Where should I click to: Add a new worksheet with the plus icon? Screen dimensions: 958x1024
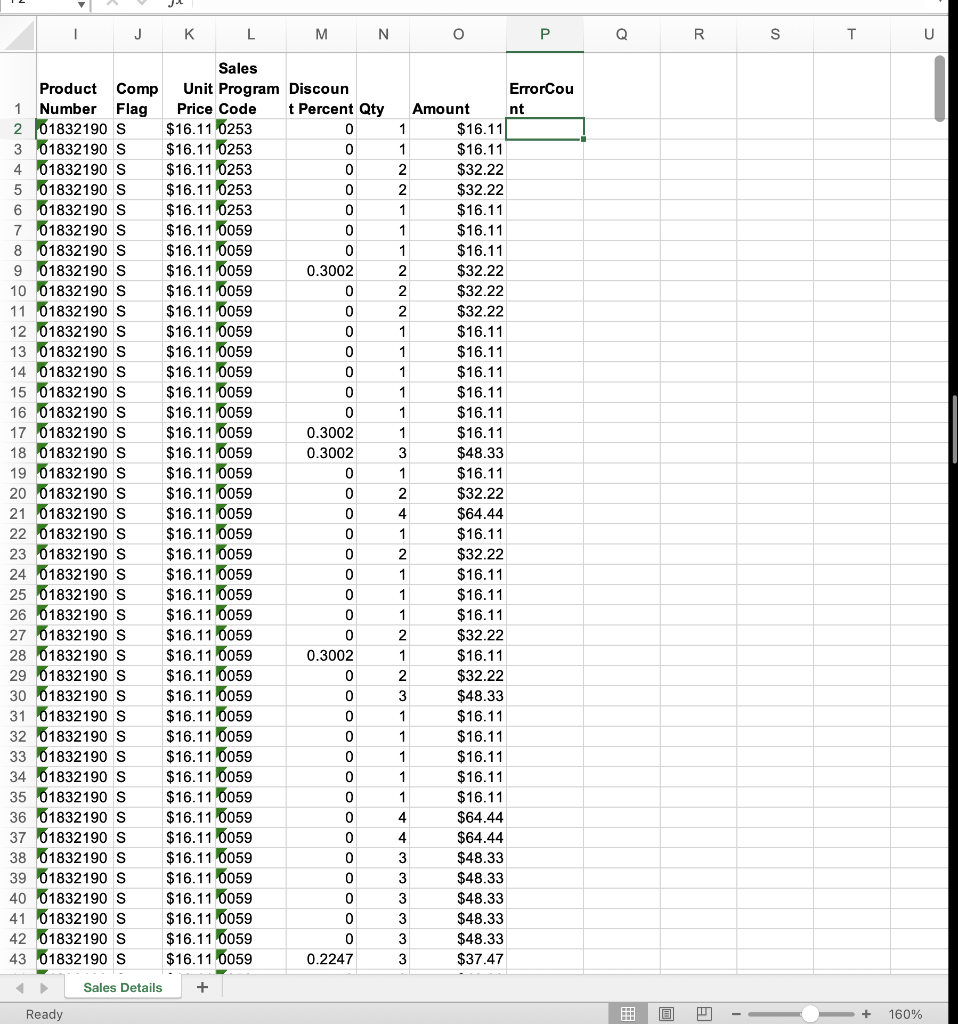pyautogui.click(x=201, y=987)
